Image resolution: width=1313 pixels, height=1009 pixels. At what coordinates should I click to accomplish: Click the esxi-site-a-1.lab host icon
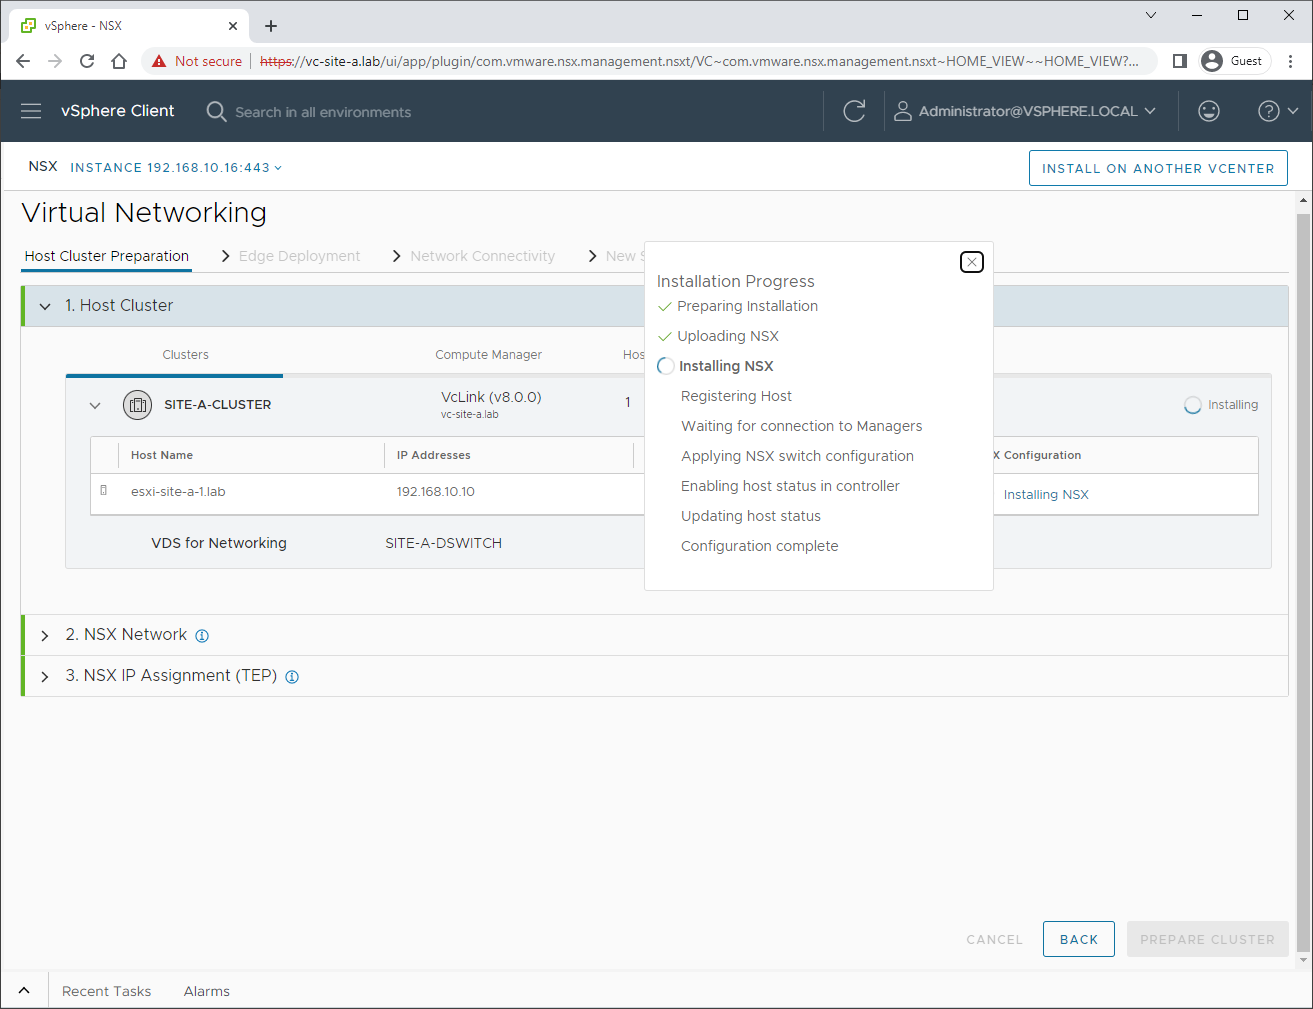(104, 491)
